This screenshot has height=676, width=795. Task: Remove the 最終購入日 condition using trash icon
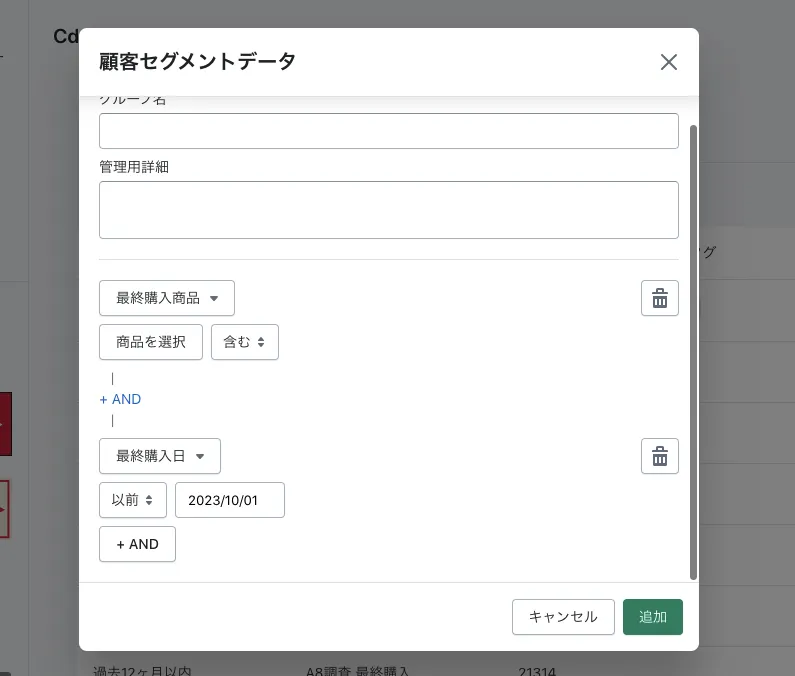click(x=659, y=456)
